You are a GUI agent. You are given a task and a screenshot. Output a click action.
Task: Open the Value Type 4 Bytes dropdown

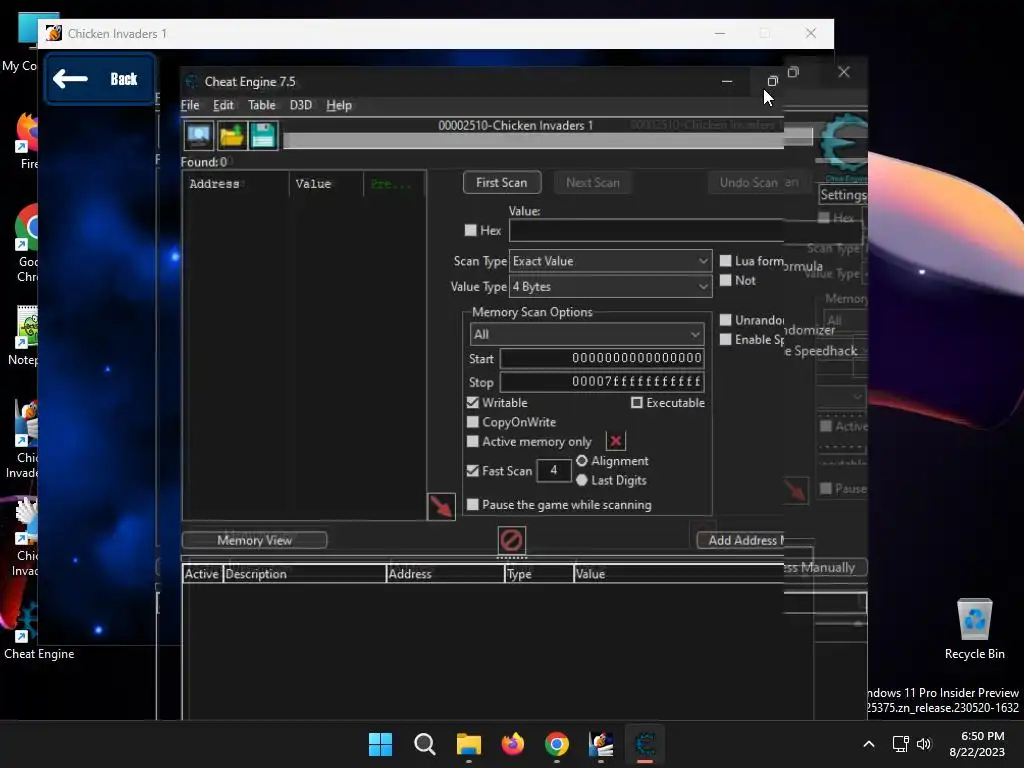coord(610,286)
